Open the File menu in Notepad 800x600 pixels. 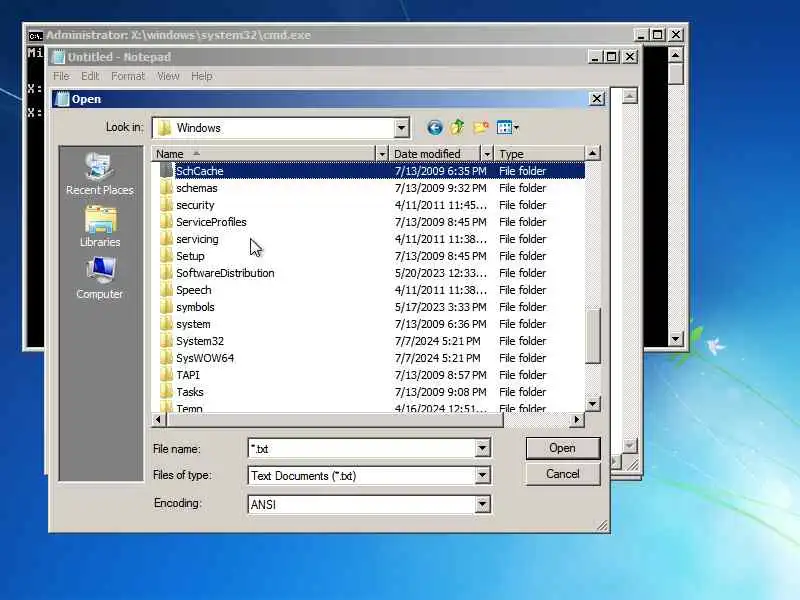coord(61,76)
